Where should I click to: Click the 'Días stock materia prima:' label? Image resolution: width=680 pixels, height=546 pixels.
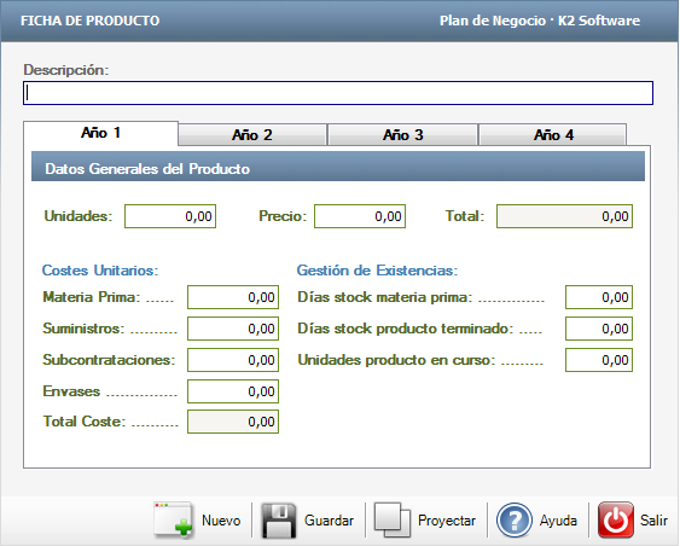tap(385, 297)
